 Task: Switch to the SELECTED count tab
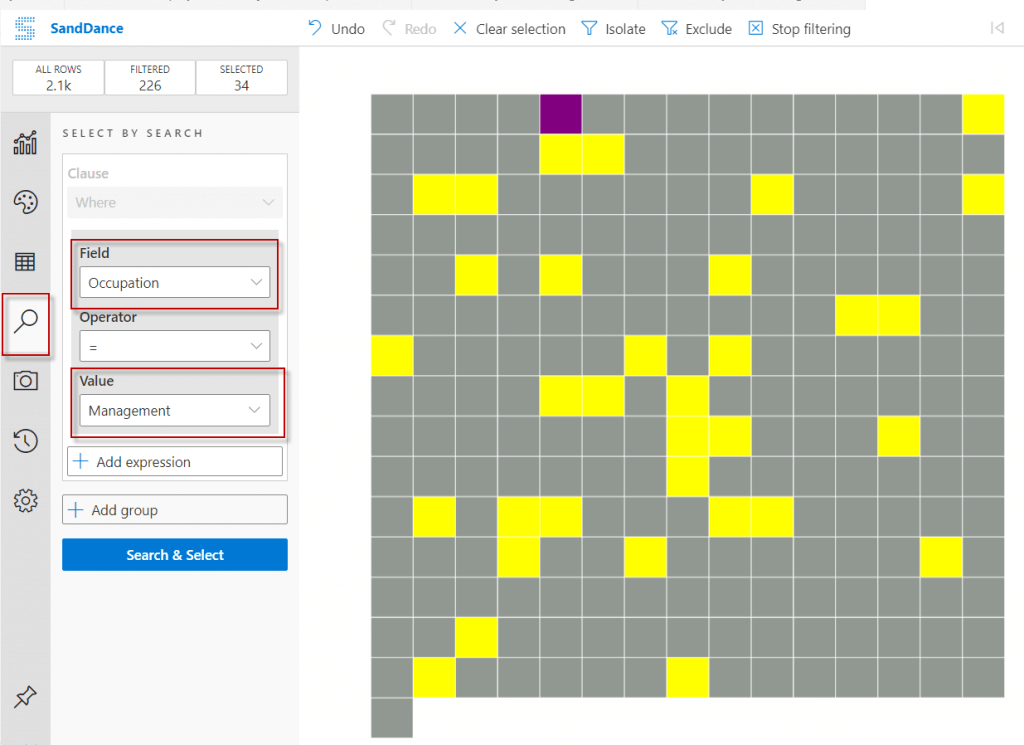(241, 76)
